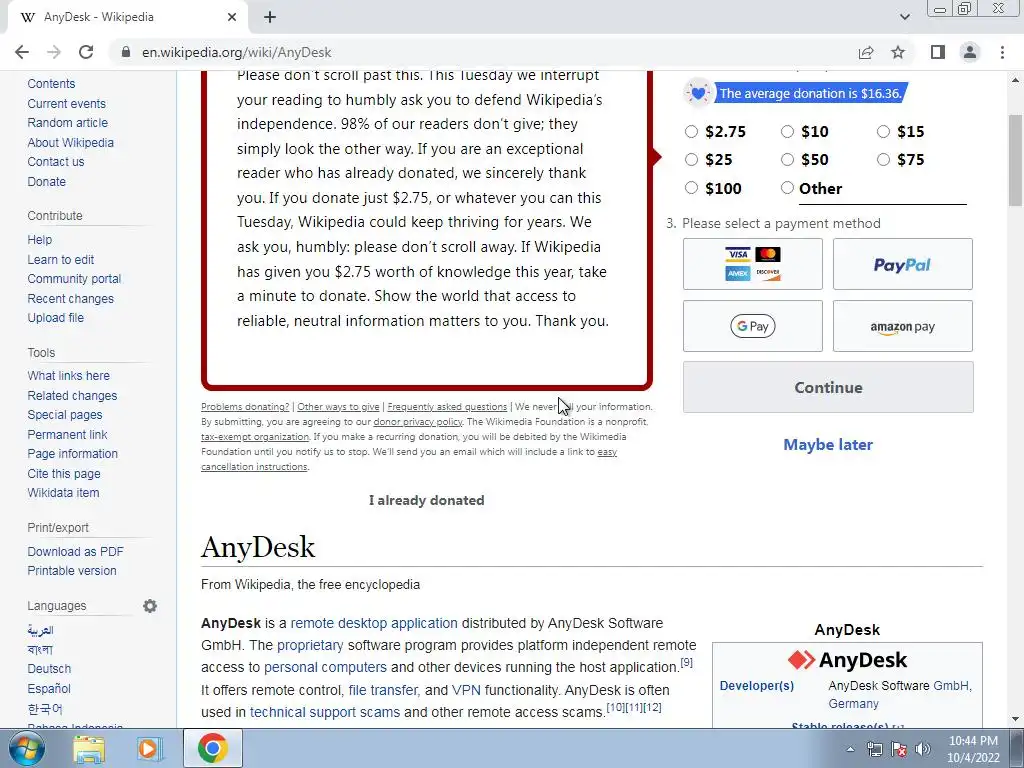Close the AnyDesk - Wikipedia tab
The image size is (1024, 768).
click(232, 18)
